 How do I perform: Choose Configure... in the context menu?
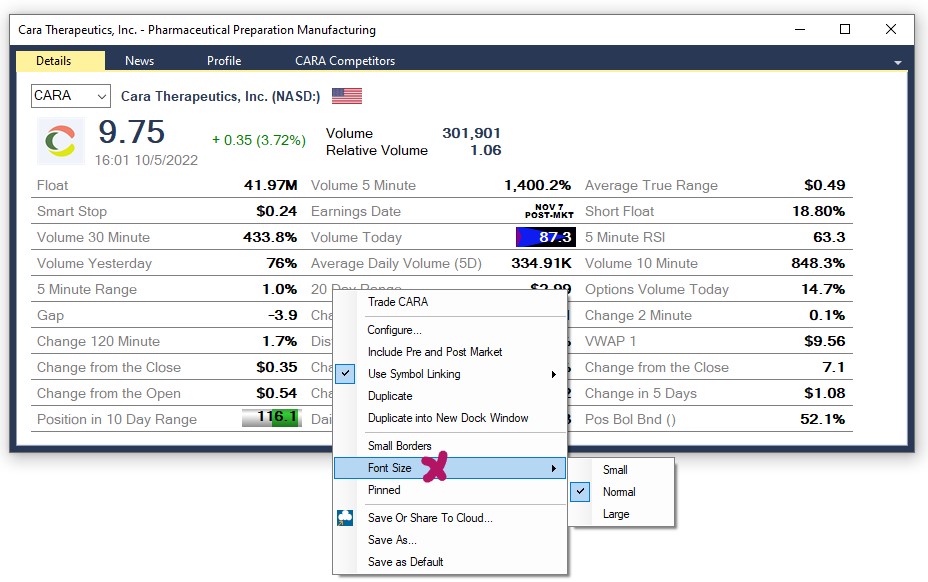click(394, 330)
